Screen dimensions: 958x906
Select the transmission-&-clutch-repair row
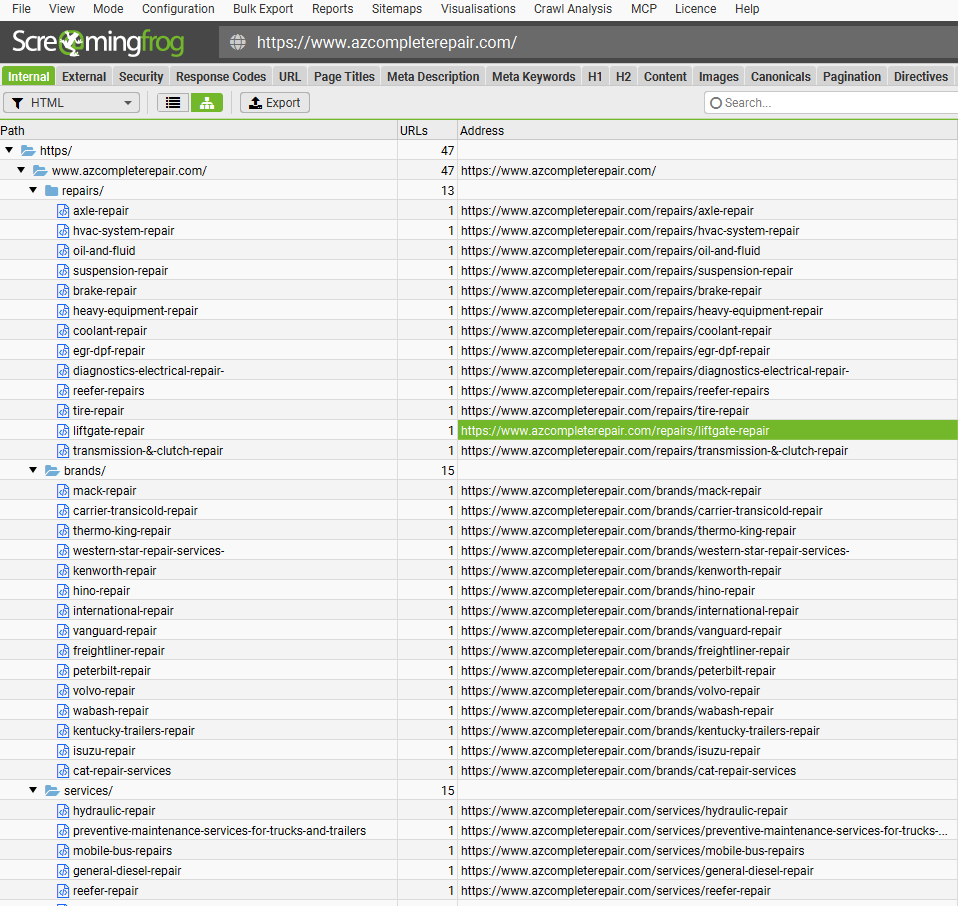click(479, 451)
